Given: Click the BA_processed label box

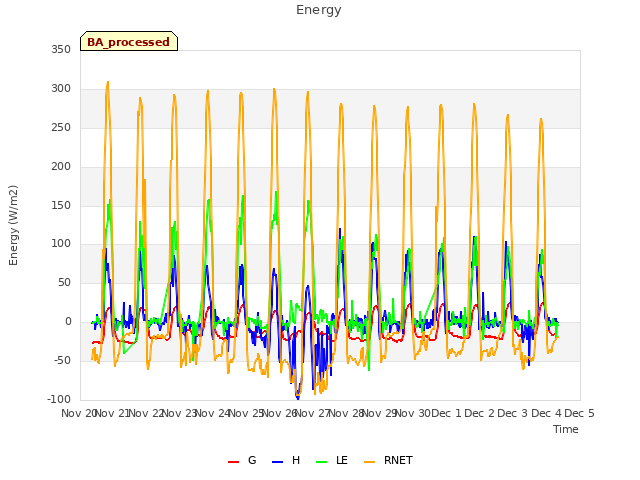Looking at the screenshot, I should pos(129,41).
